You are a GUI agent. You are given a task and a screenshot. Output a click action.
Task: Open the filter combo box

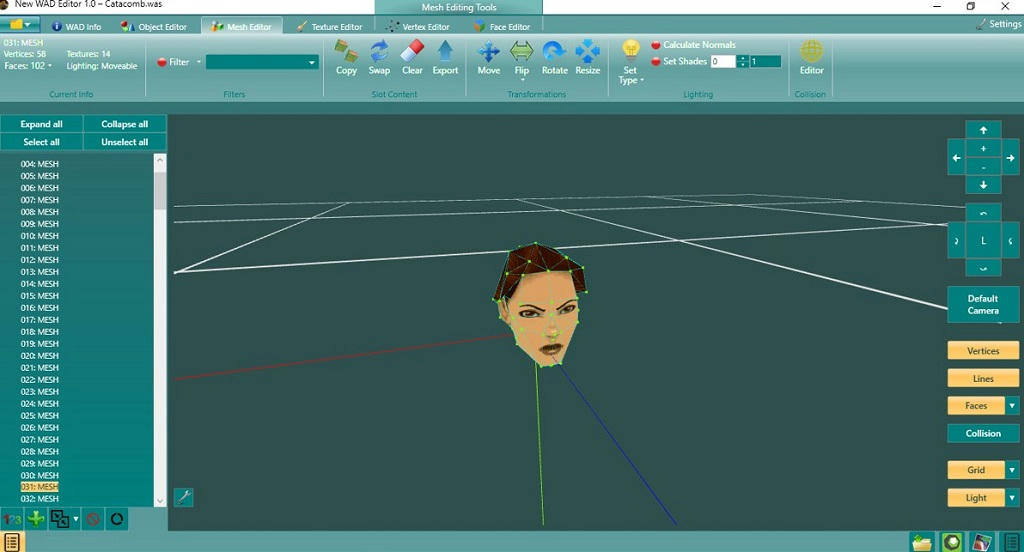262,62
